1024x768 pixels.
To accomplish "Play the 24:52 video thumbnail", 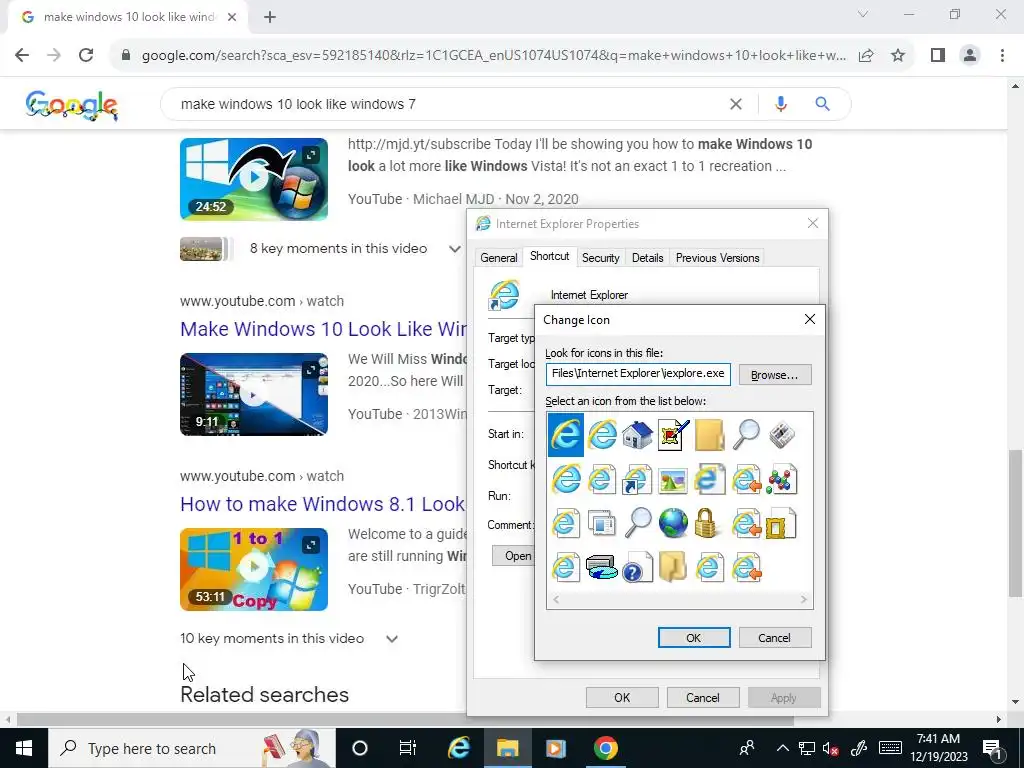I will point(253,179).
